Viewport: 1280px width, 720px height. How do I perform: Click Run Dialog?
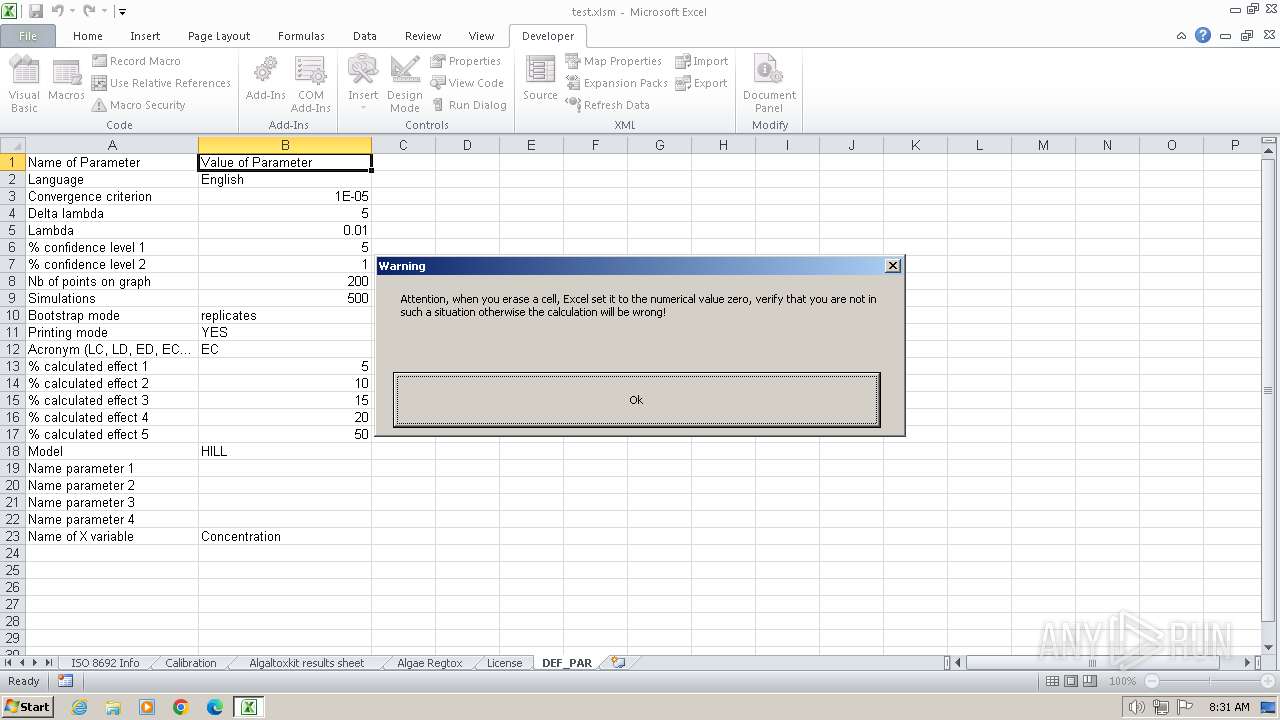click(469, 105)
